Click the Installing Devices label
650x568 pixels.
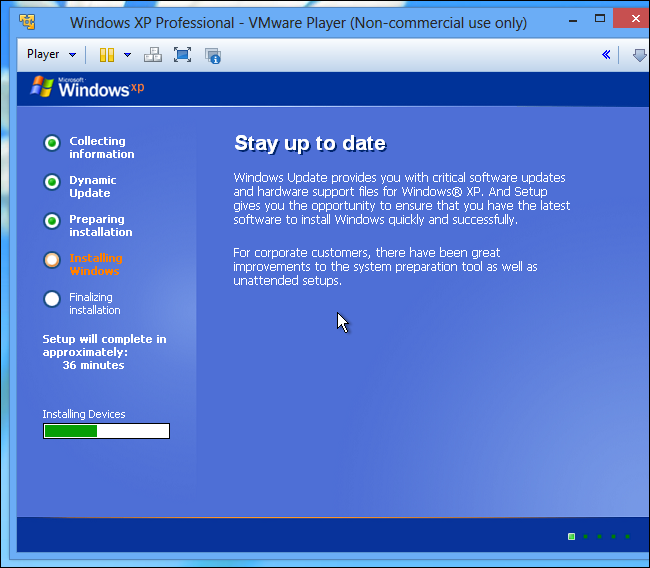[84, 414]
